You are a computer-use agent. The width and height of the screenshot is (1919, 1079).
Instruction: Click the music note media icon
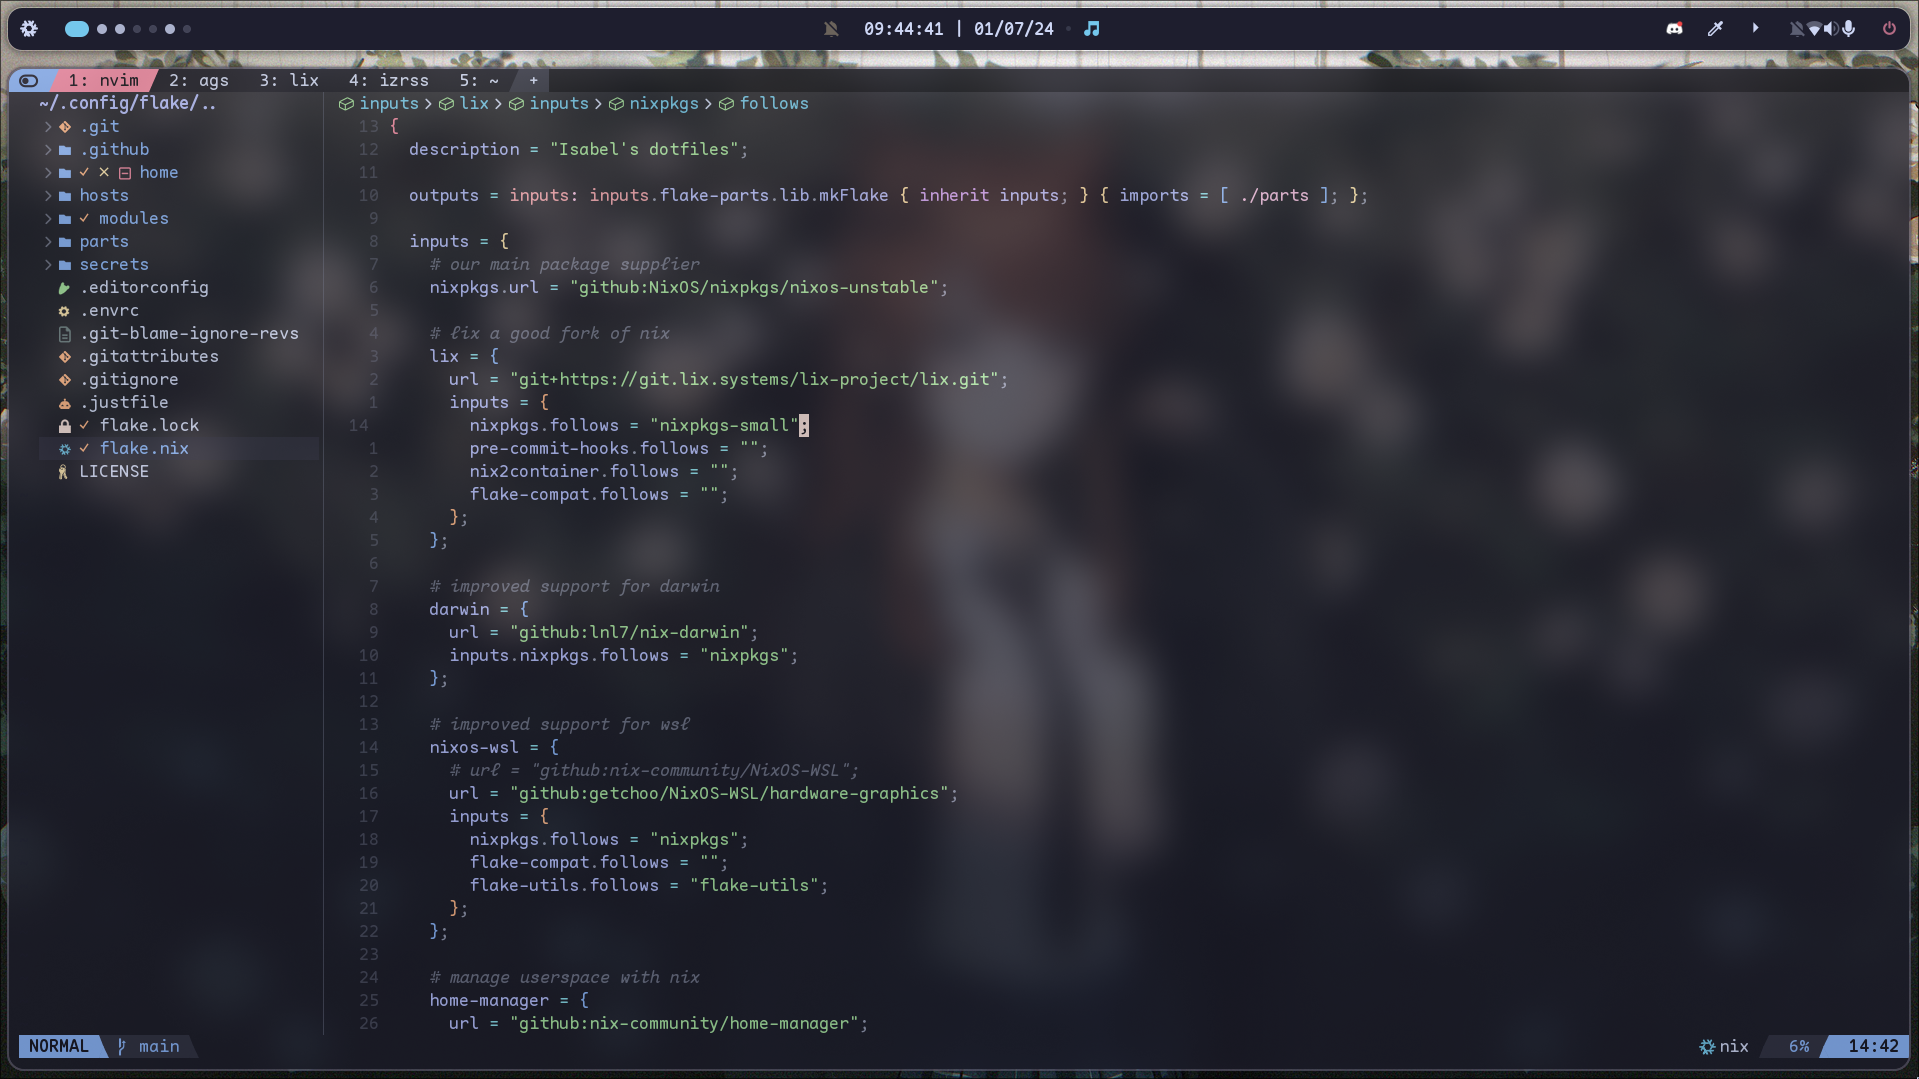(x=1092, y=28)
